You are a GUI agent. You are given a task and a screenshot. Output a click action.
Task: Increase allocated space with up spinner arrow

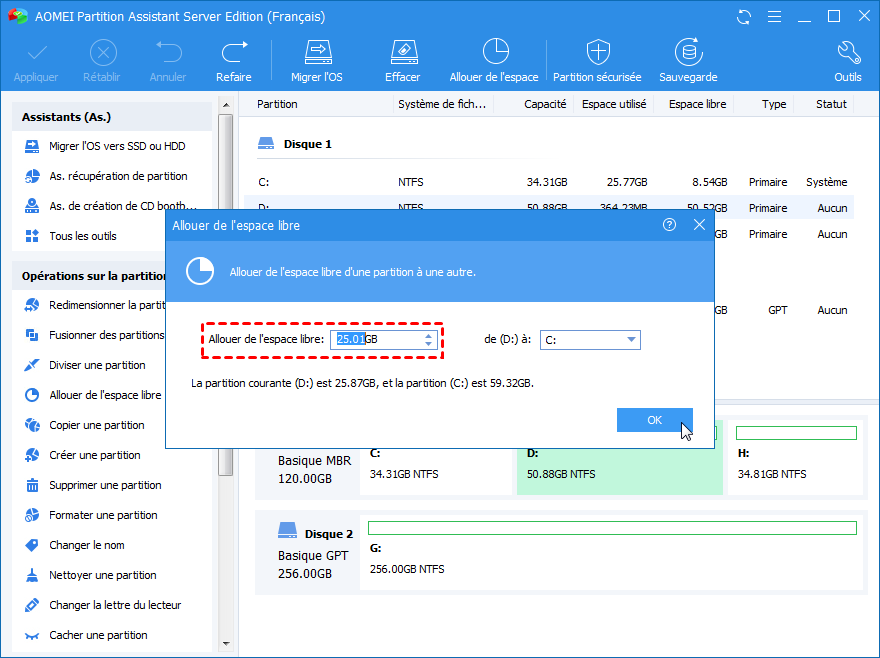pyautogui.click(x=429, y=335)
